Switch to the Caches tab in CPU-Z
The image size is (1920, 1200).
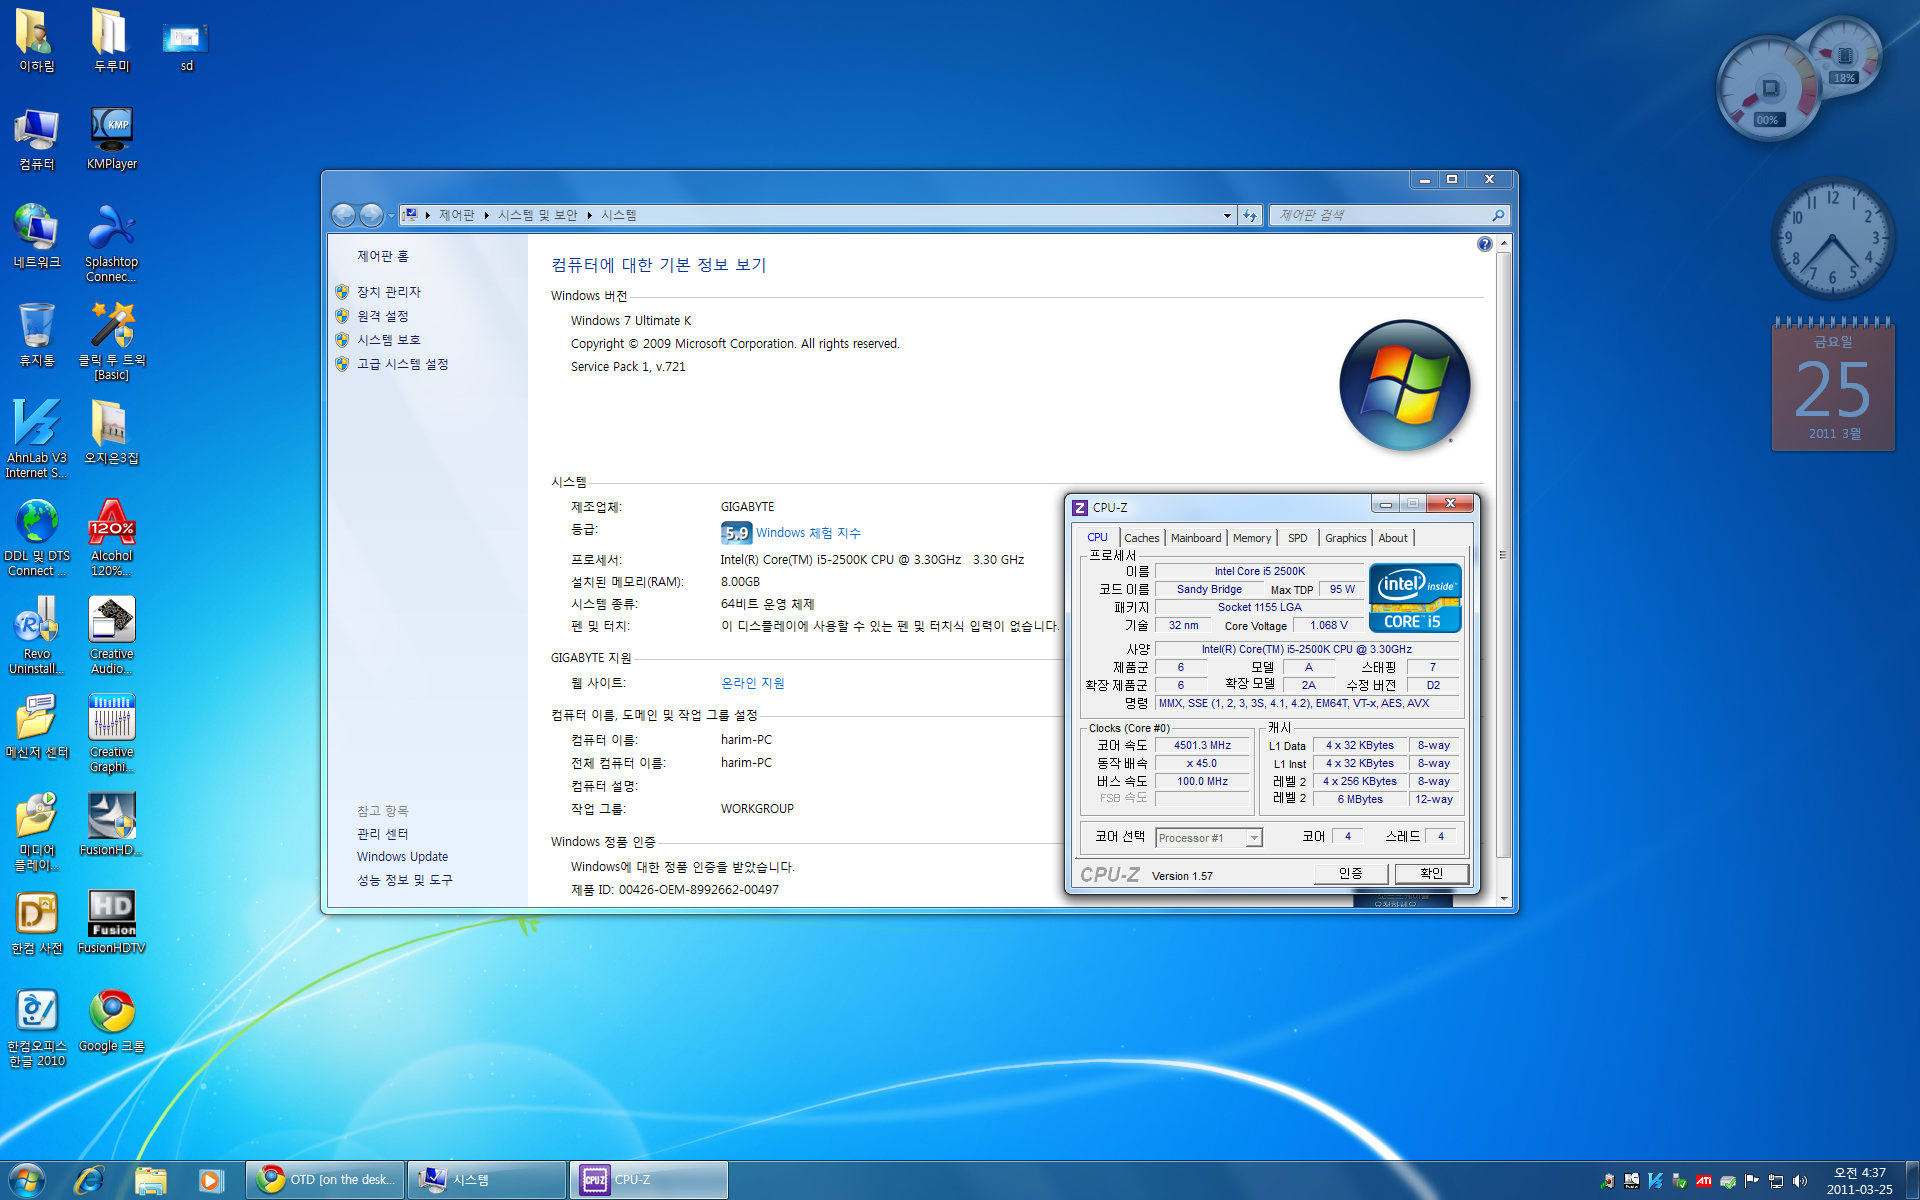[1141, 538]
